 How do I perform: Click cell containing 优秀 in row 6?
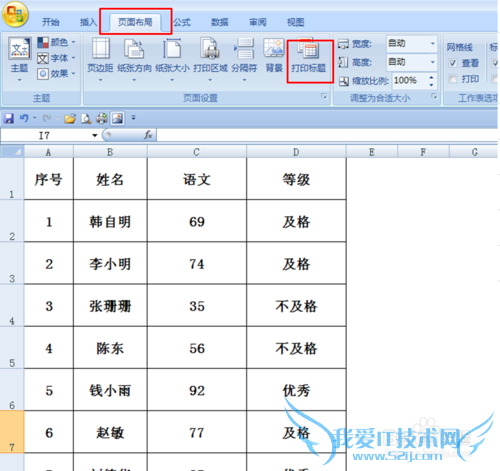click(x=296, y=390)
